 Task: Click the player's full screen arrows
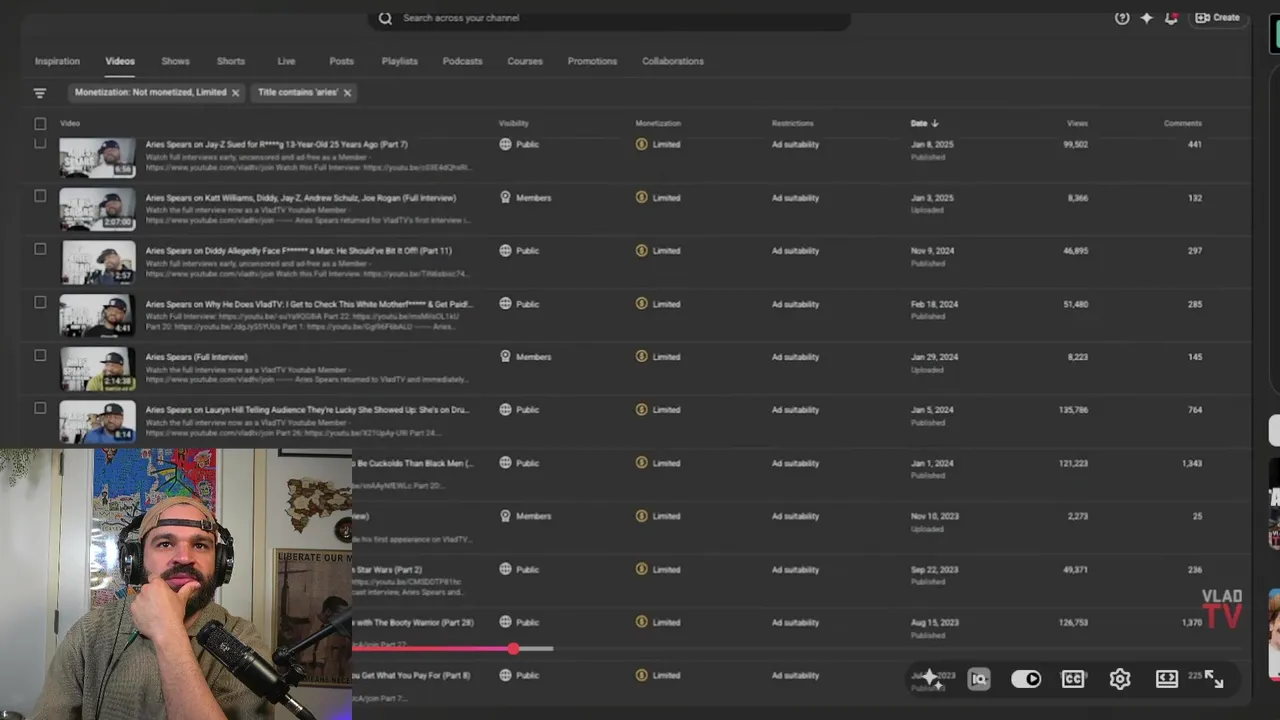[x=1214, y=679]
